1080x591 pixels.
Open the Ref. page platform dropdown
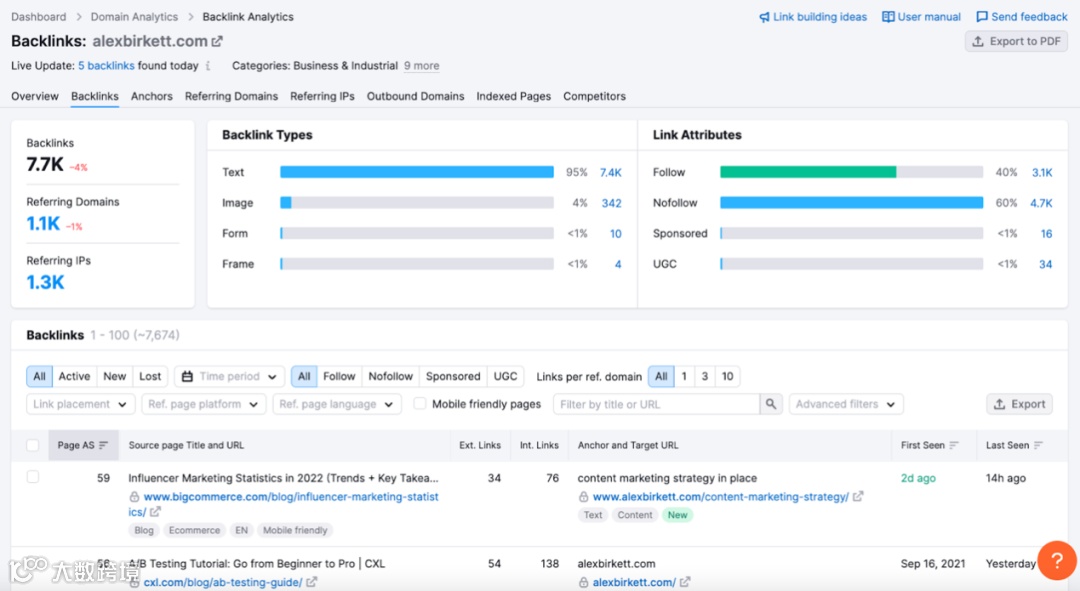[203, 404]
